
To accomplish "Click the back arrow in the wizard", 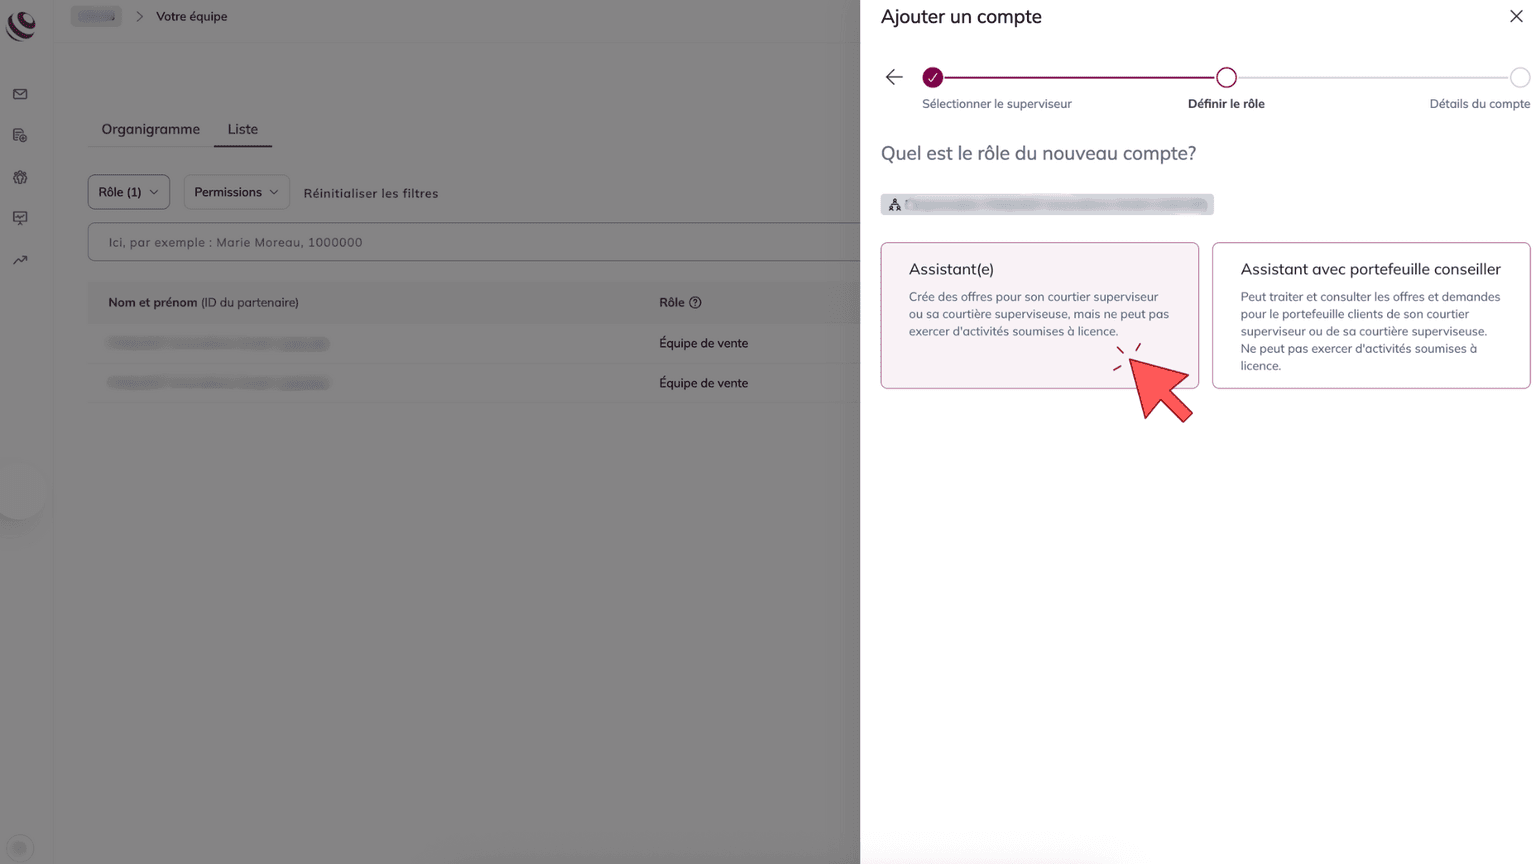I will tap(894, 77).
